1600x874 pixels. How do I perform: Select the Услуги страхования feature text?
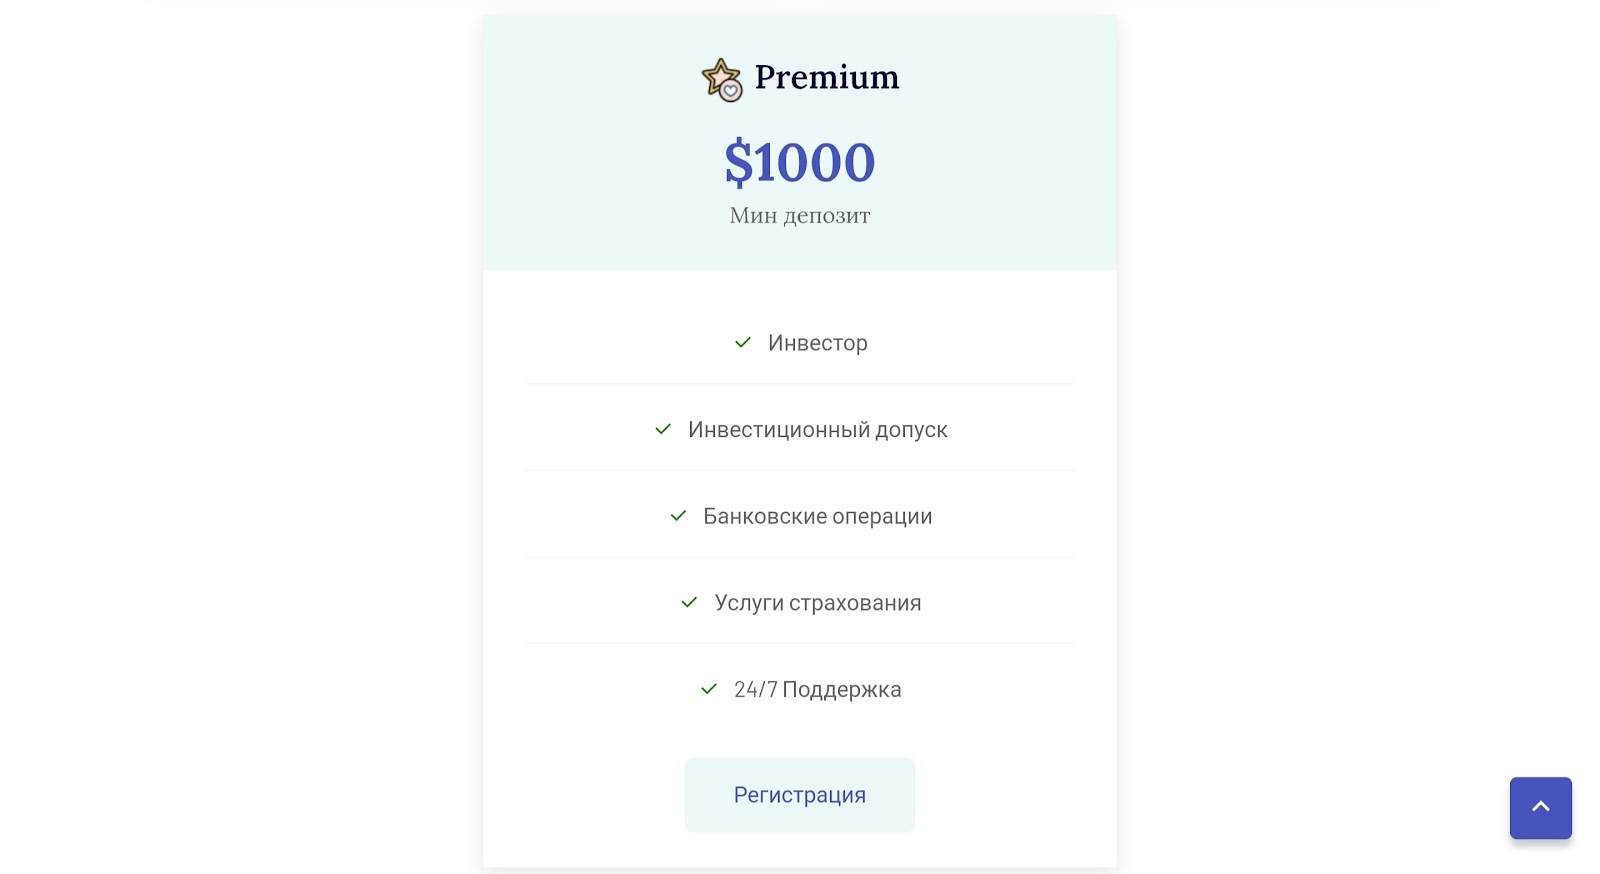[x=818, y=603]
